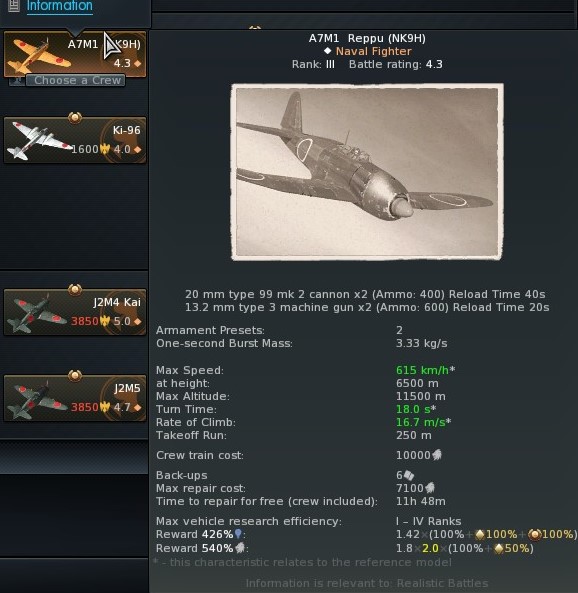This screenshot has width=578, height=593.
Task: Click the golden eagle icon beside 1600
Action: [x=105, y=149]
